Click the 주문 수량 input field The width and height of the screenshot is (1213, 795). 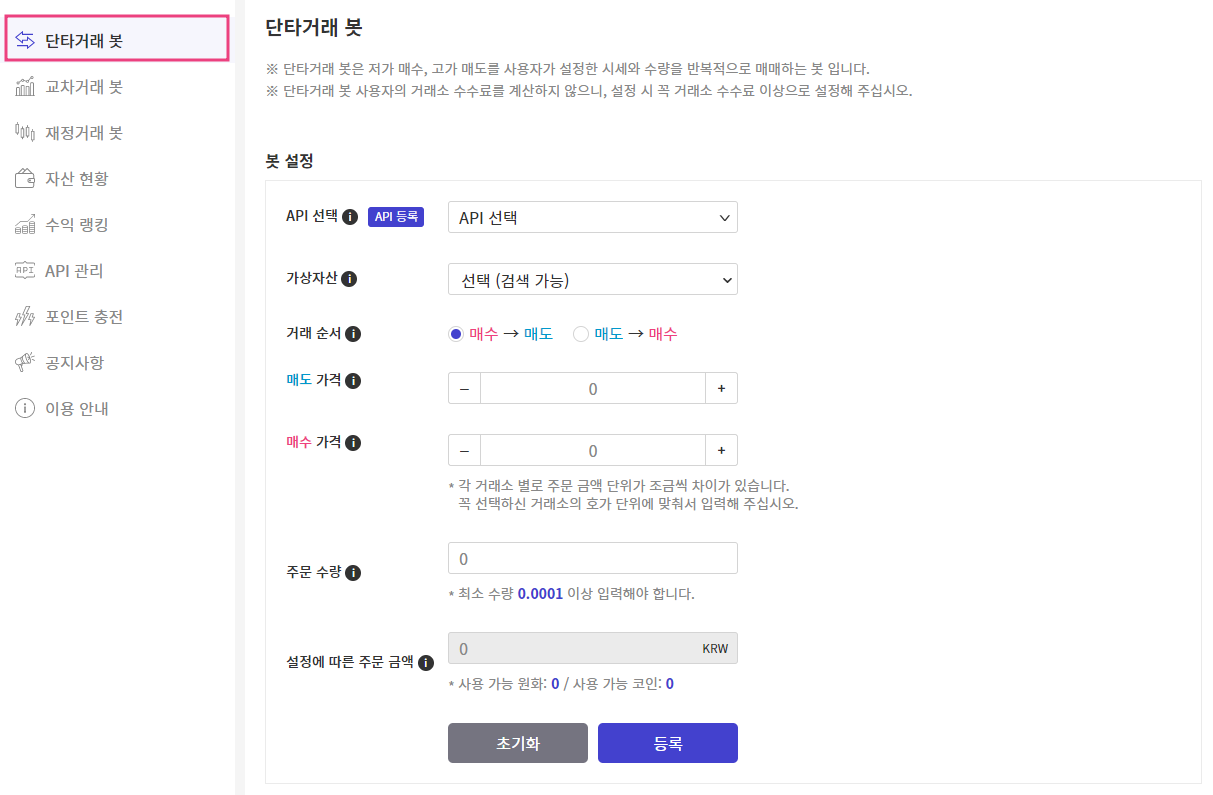click(593, 557)
